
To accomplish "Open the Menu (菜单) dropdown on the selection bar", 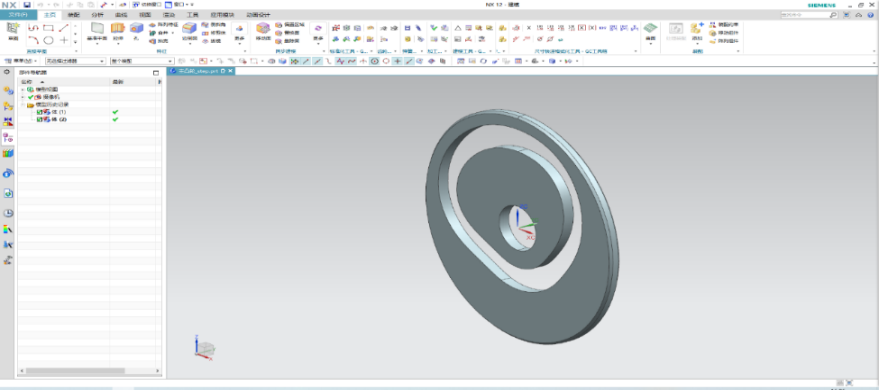I will [x=22, y=61].
